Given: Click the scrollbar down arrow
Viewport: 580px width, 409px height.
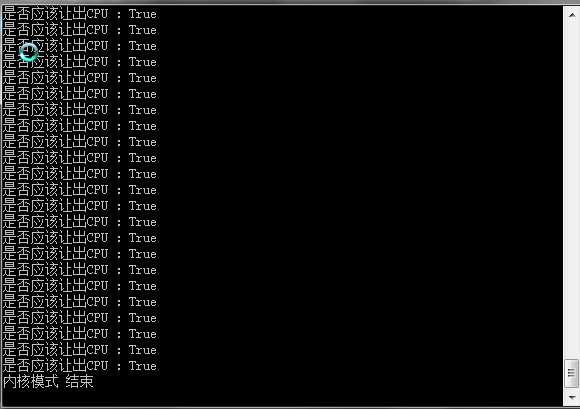Looking at the screenshot, I should [571, 398].
